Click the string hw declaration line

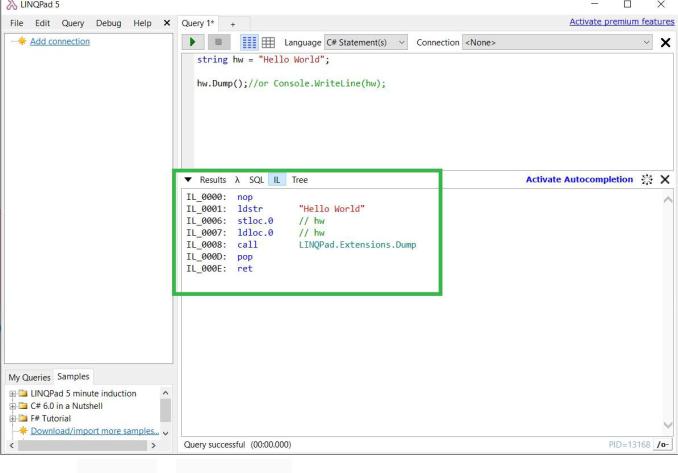click(x=263, y=60)
